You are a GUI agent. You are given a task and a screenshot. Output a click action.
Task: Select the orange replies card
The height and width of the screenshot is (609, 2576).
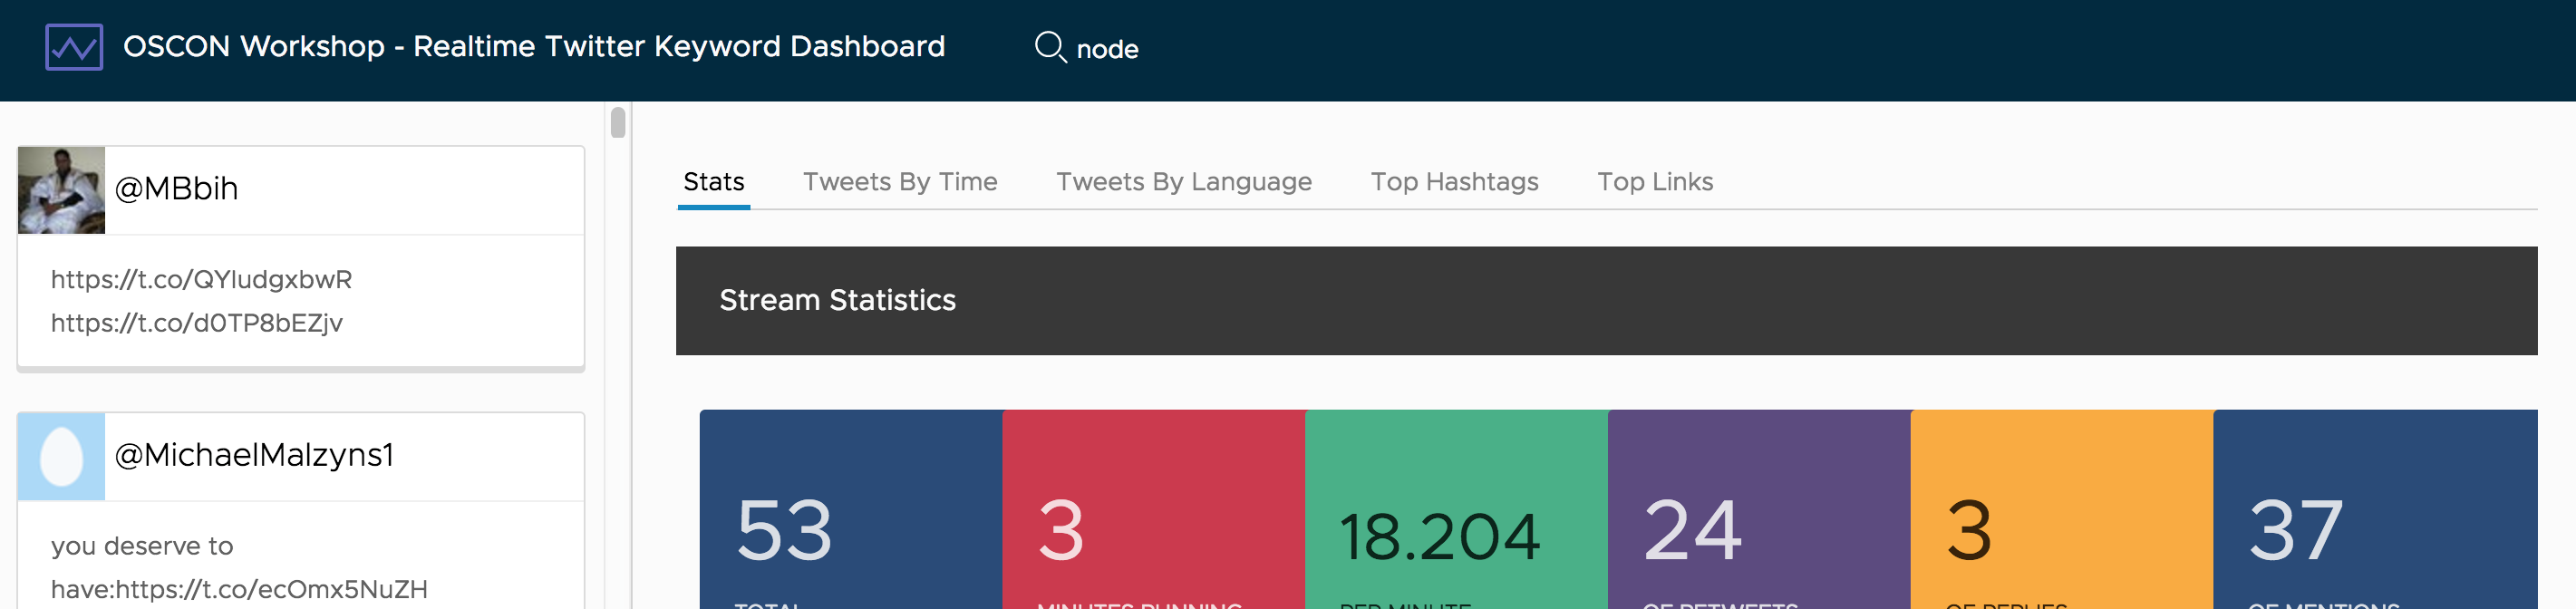click(2061, 510)
